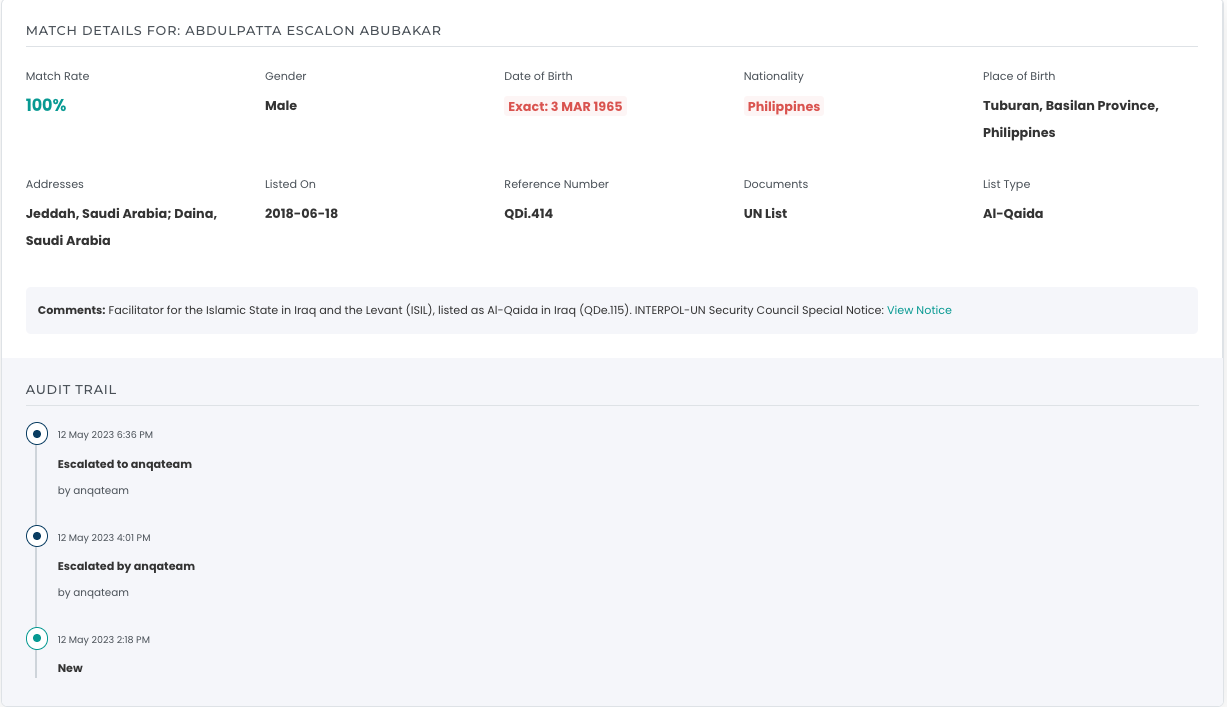Click the red Philippines nationality badge
This screenshot has height=707, width=1227.
783,107
